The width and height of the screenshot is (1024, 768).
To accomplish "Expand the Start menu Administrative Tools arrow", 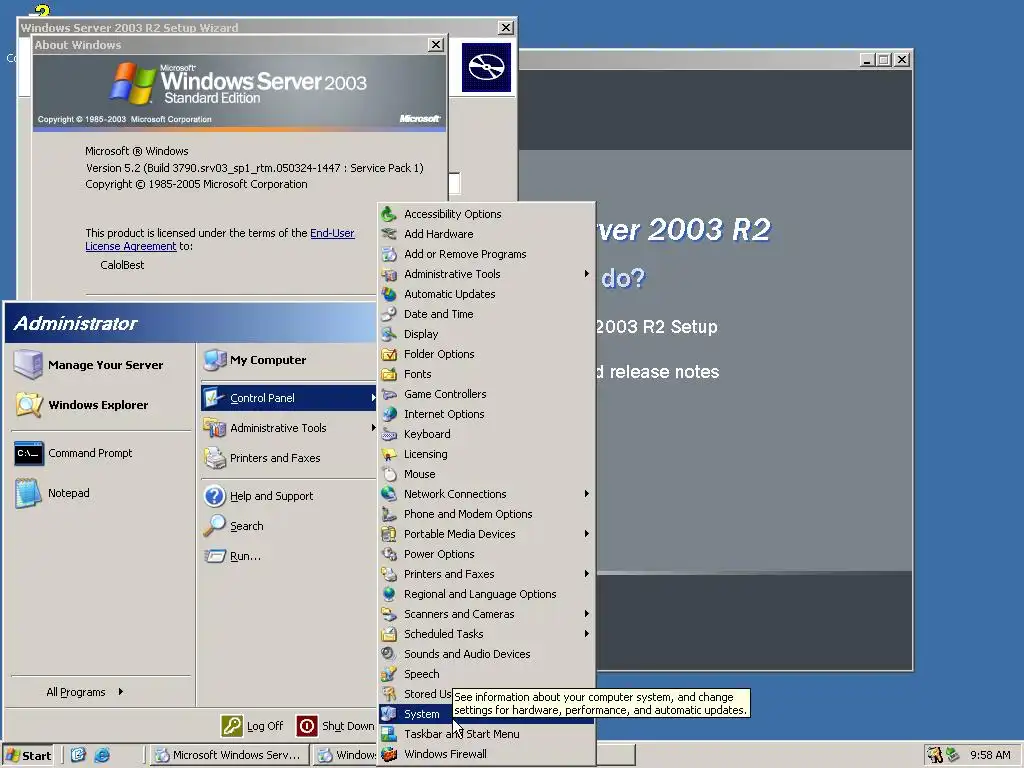I will tap(373, 428).
